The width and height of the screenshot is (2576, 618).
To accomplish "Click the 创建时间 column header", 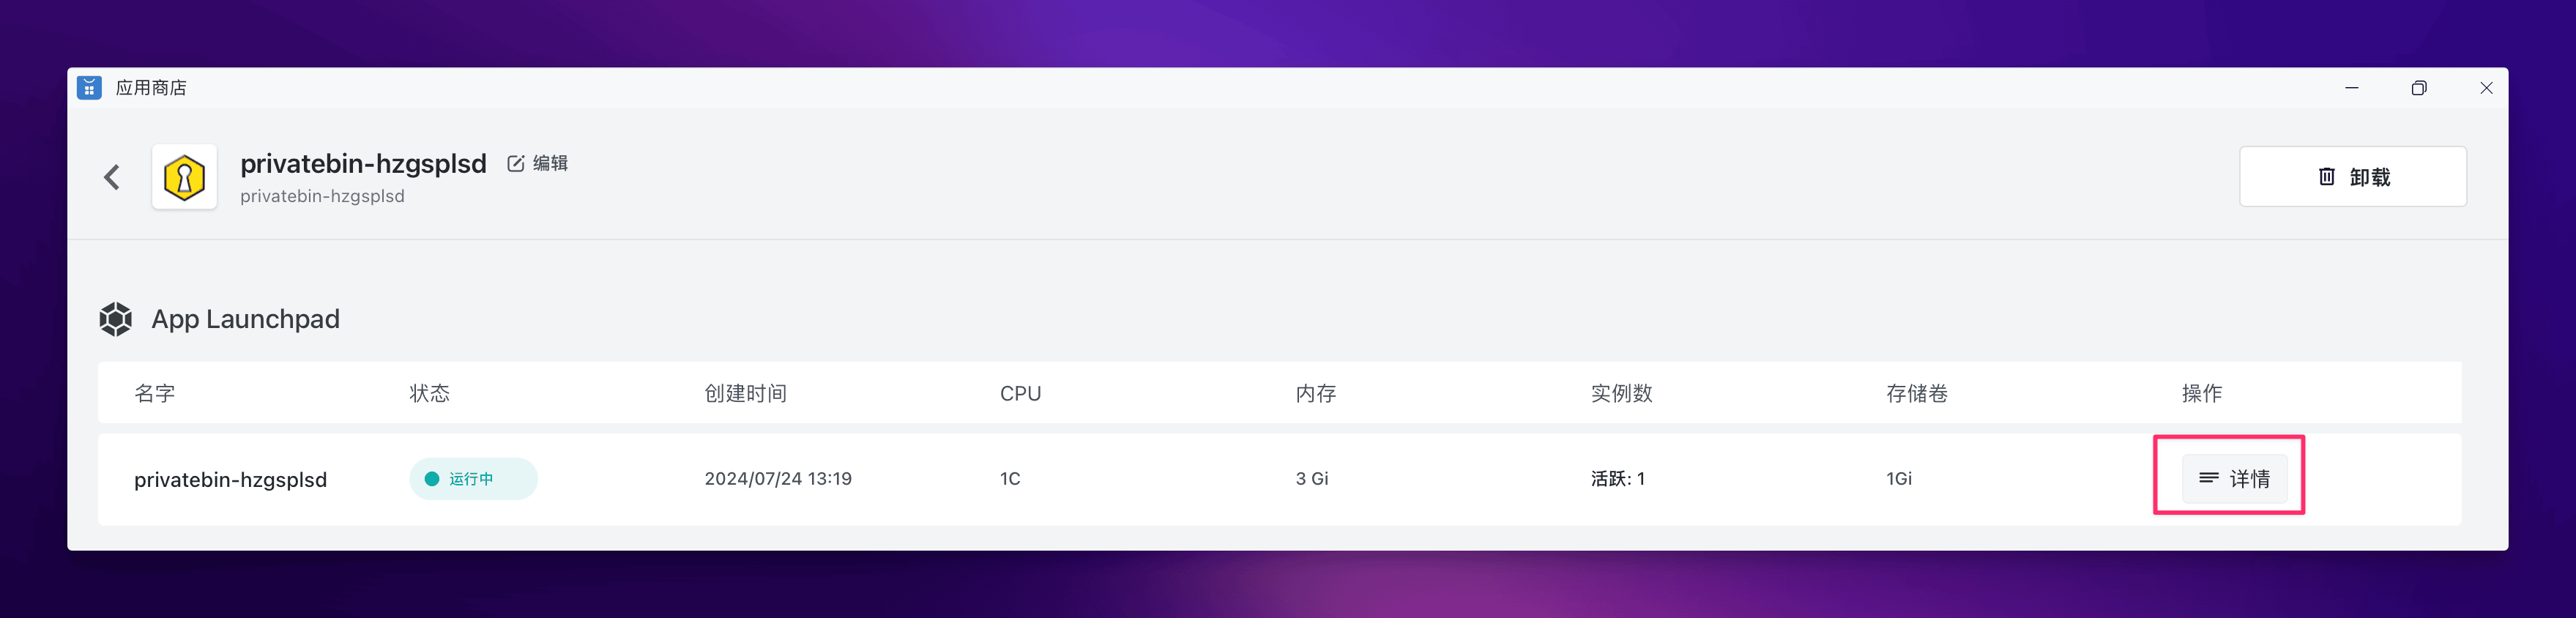I will point(745,393).
